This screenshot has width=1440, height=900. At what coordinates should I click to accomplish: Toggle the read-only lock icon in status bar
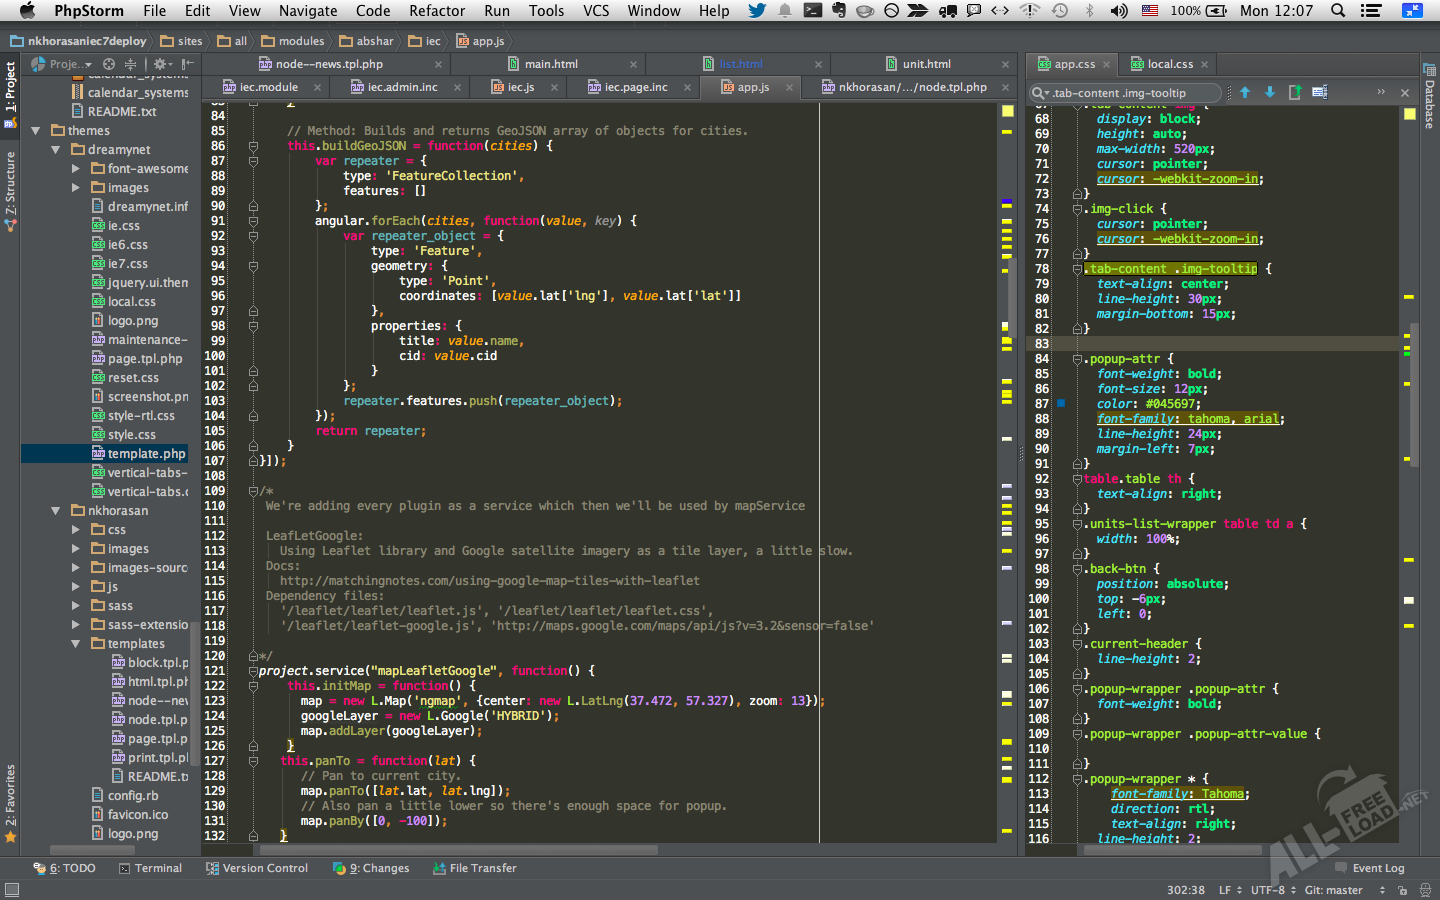tap(1402, 890)
